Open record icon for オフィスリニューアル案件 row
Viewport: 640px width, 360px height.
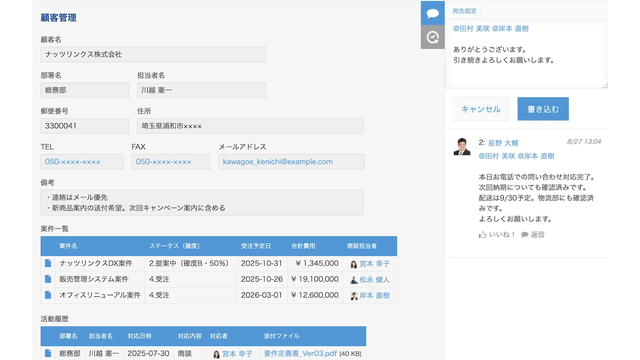[48, 295]
